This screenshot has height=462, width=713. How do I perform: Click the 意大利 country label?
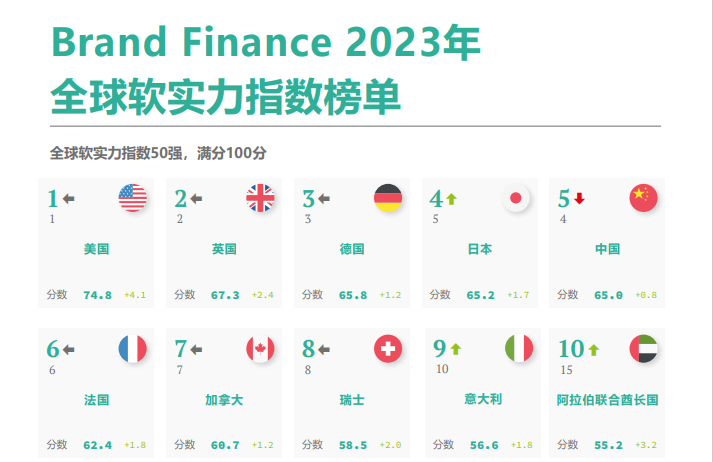click(x=483, y=399)
